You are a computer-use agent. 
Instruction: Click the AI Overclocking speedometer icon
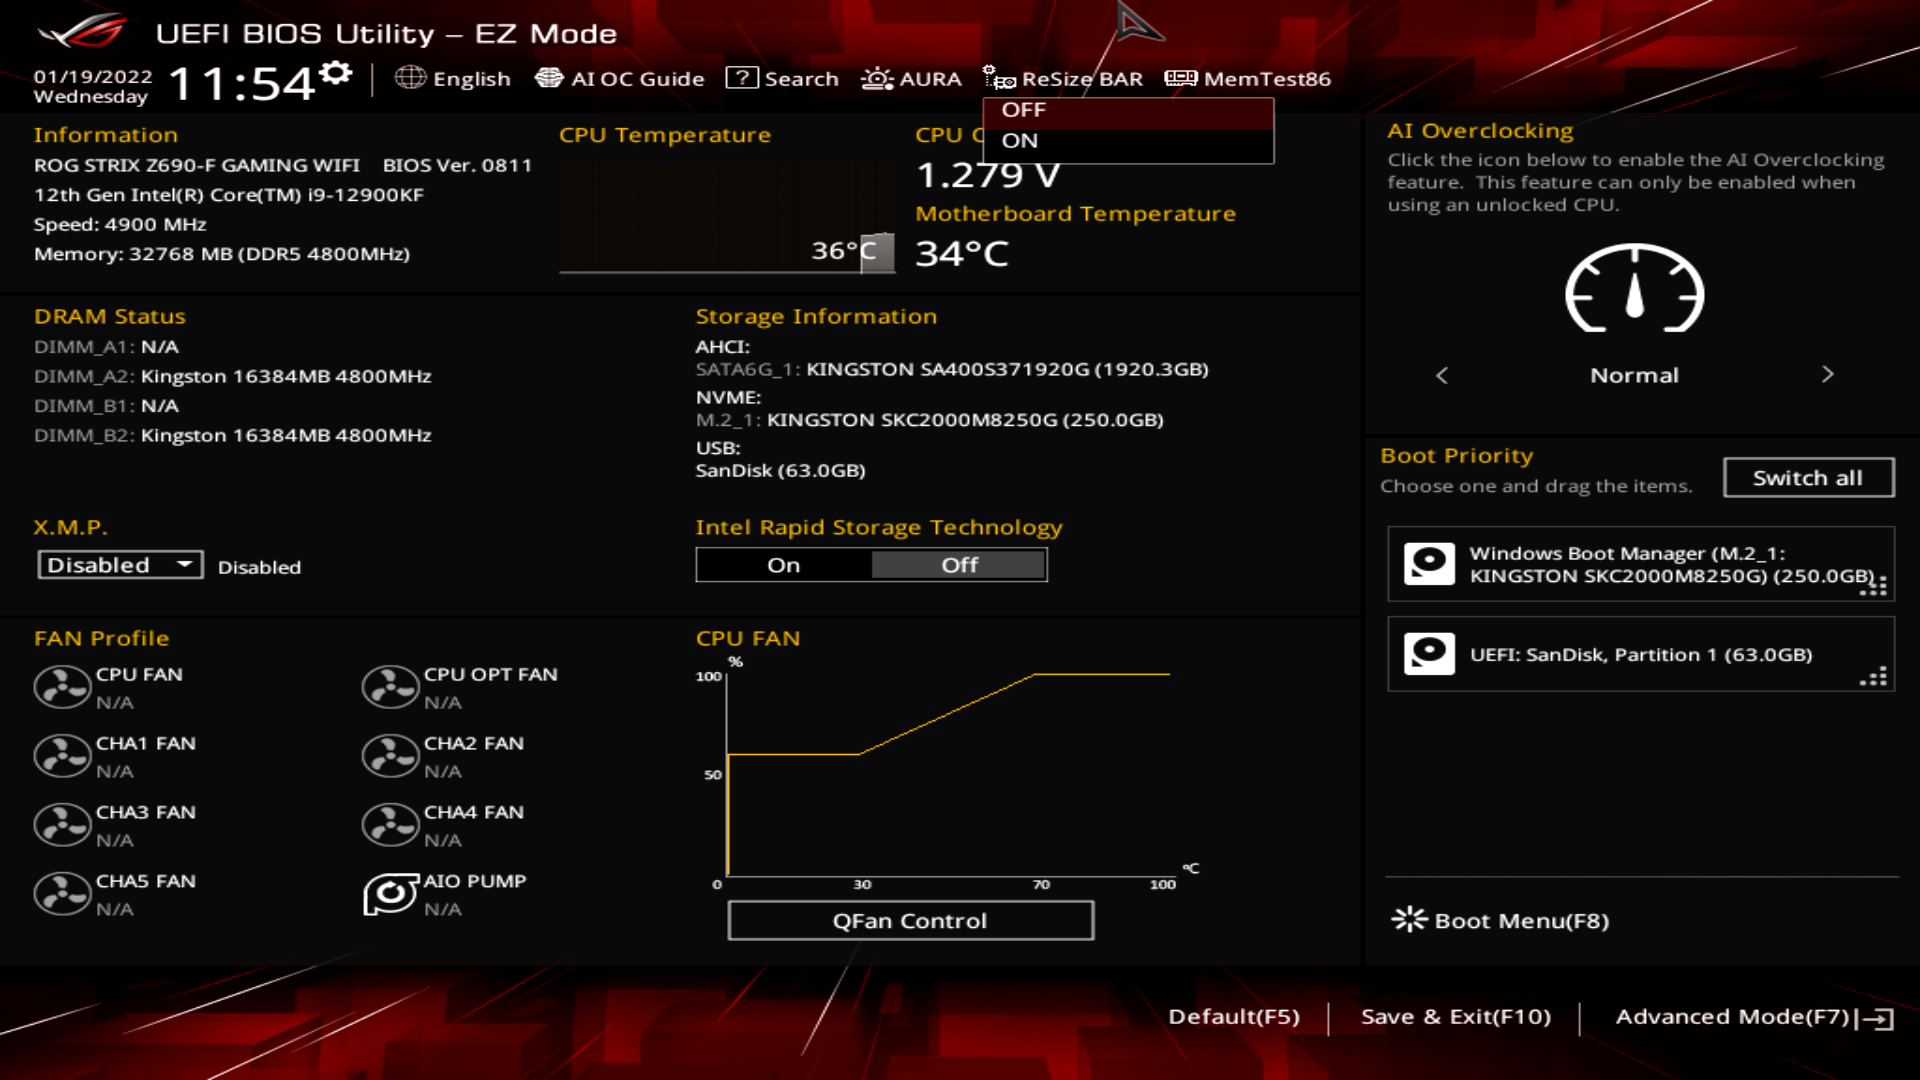coord(1634,290)
